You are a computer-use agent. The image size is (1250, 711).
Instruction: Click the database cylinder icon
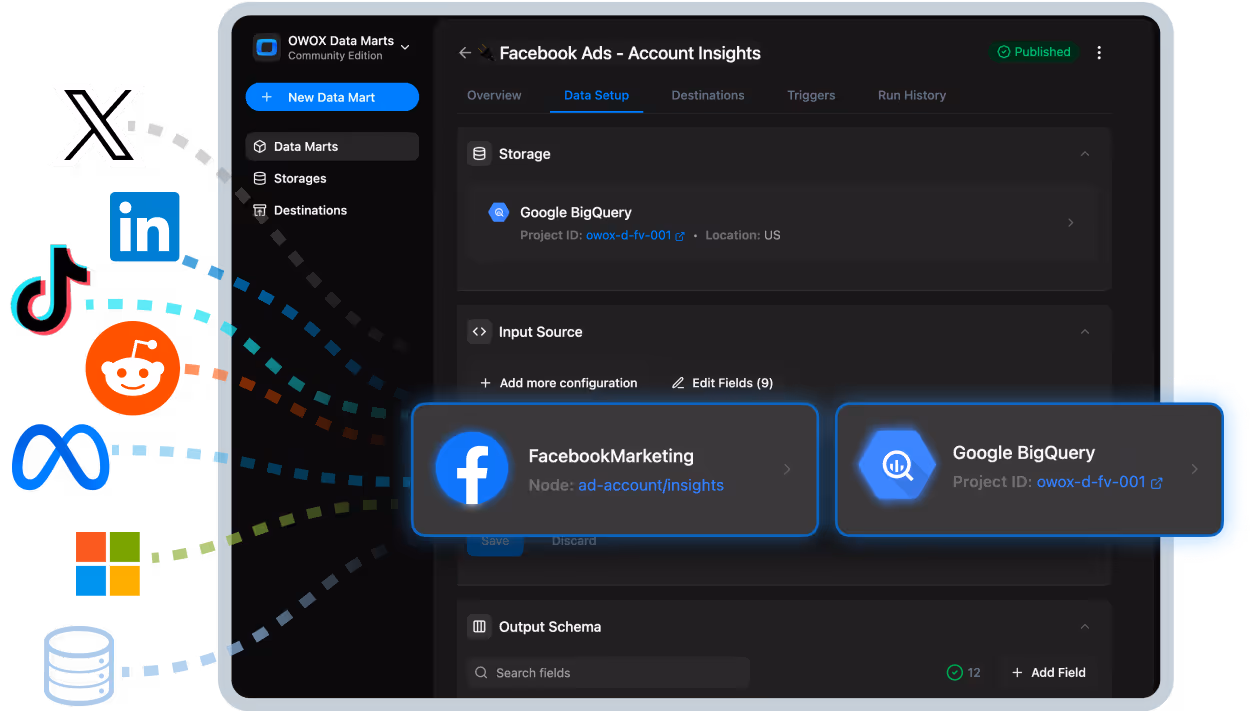79,666
